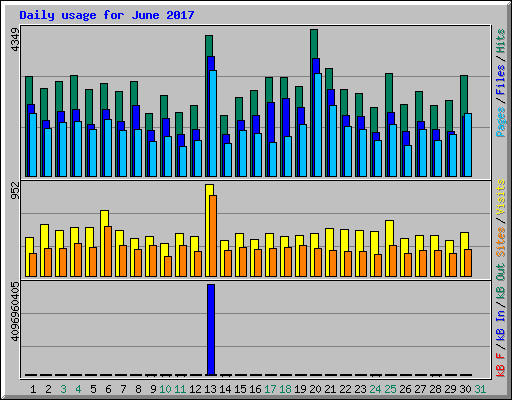Click day 13 on the x-axis

[x=210, y=389]
